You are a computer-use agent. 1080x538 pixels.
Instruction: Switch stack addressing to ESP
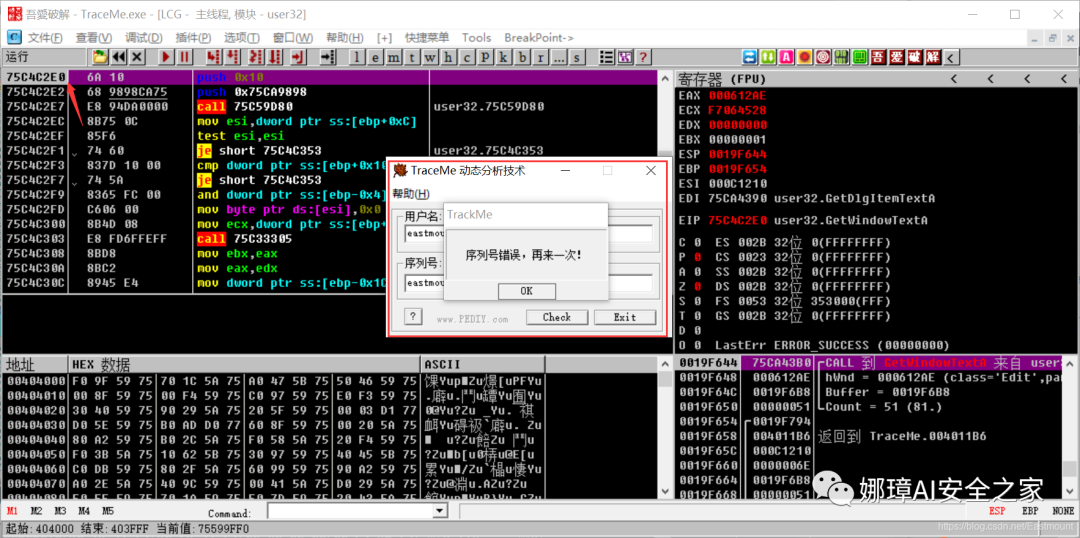pyautogui.click(x=997, y=511)
